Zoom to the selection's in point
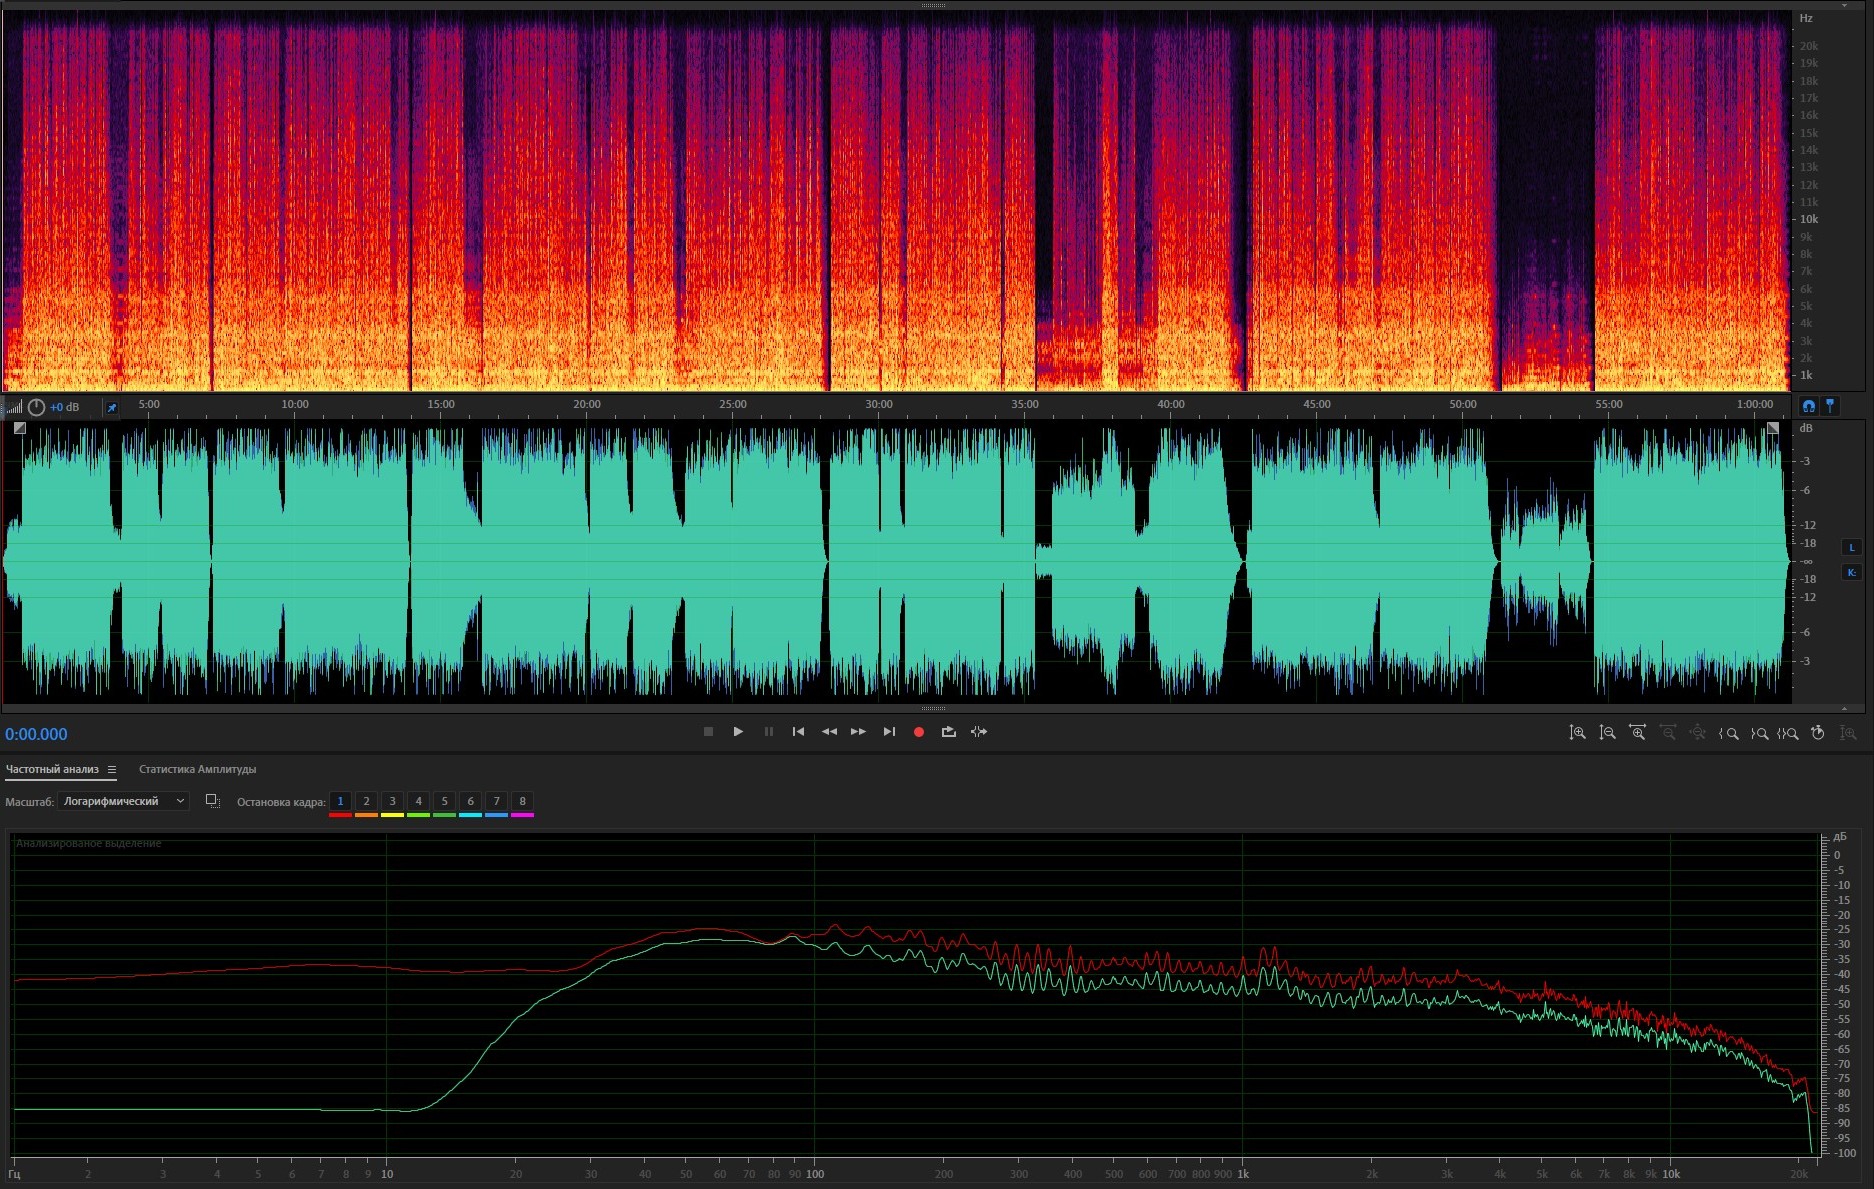This screenshot has height=1189, width=1874. pyautogui.click(x=1728, y=733)
